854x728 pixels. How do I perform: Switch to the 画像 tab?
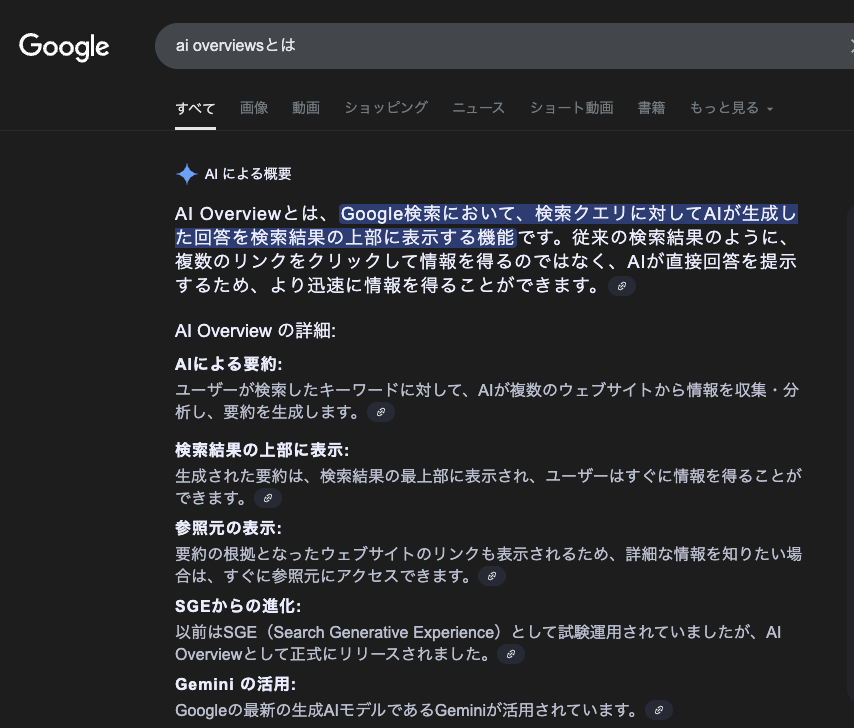pos(254,108)
